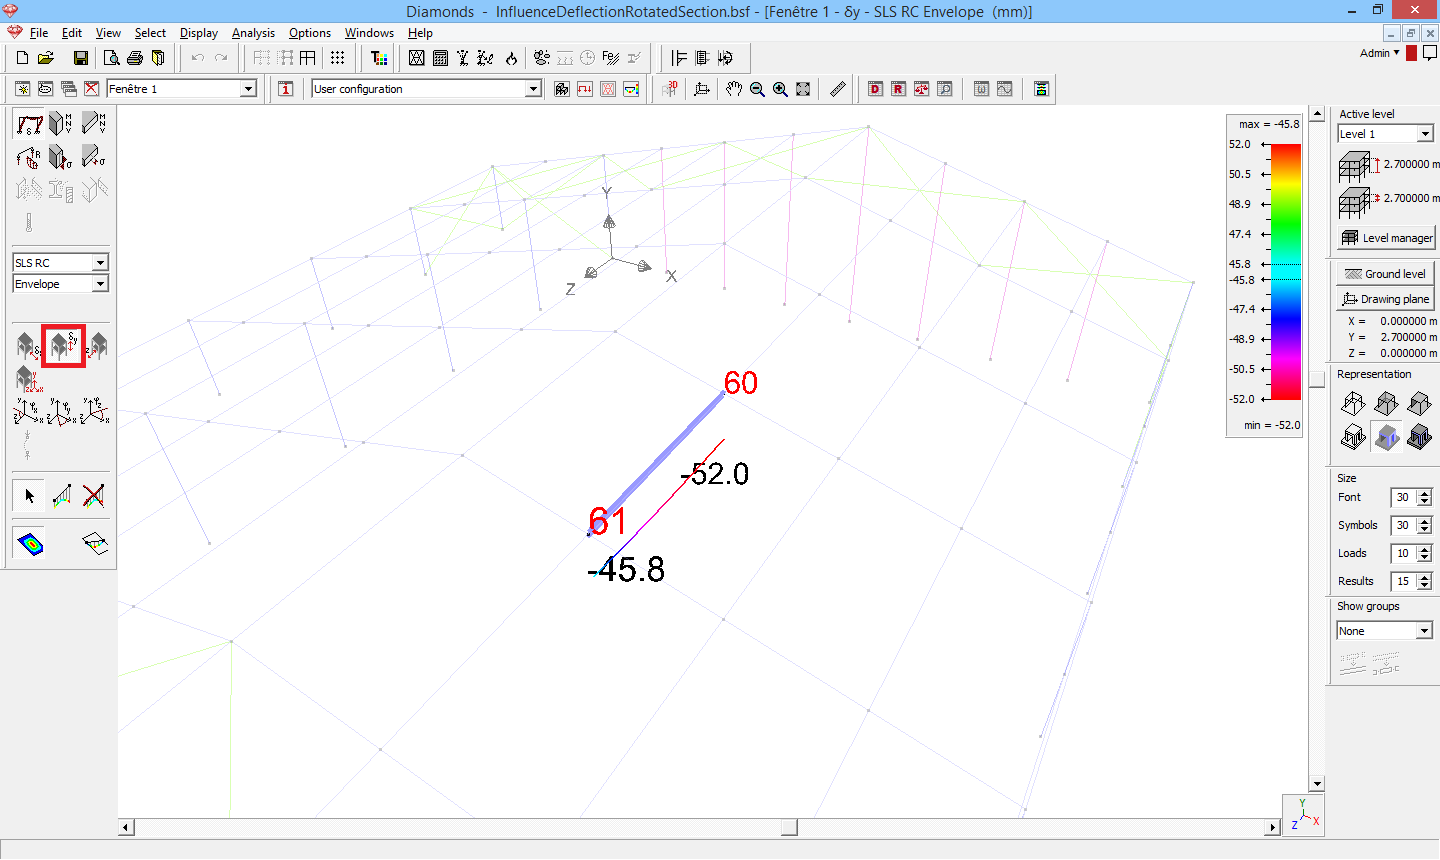Create a new file with toolbar icon
The width and height of the screenshot is (1440, 860).
coord(22,58)
